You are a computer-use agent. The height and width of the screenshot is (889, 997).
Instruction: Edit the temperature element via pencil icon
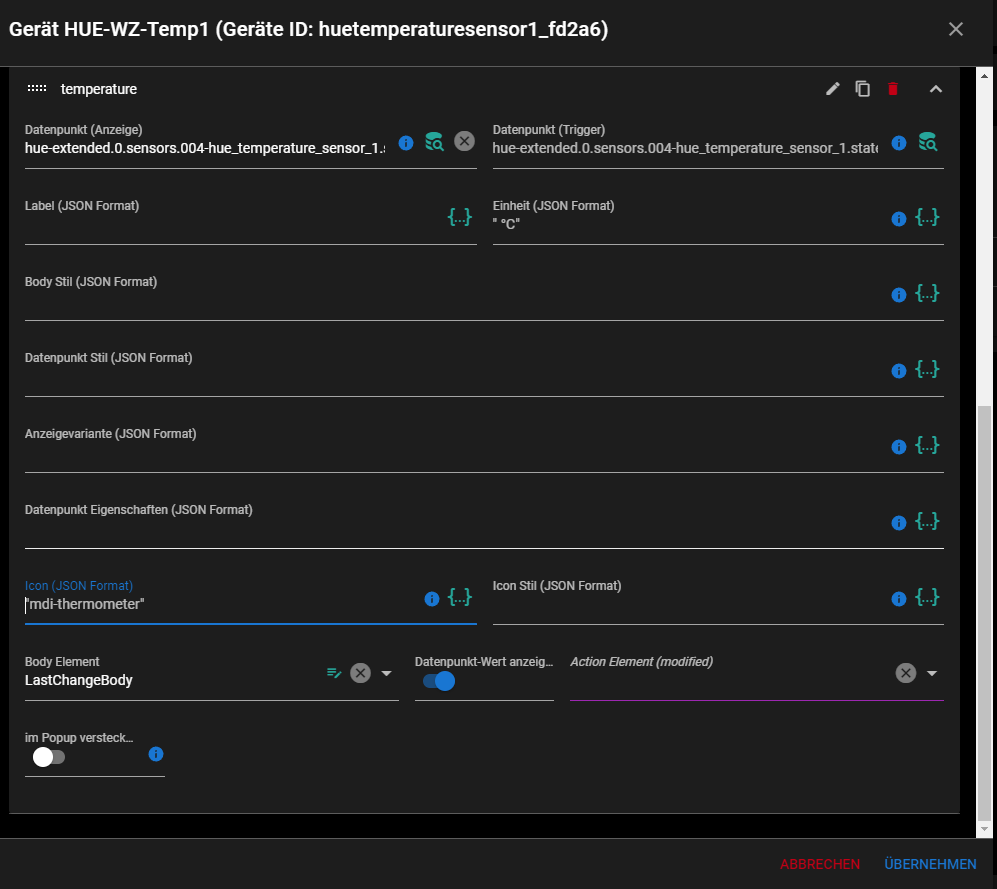pos(832,89)
